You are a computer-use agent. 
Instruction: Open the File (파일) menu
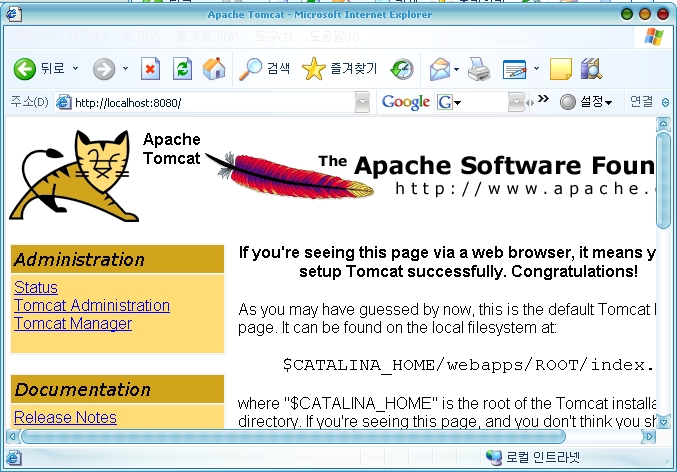point(32,37)
